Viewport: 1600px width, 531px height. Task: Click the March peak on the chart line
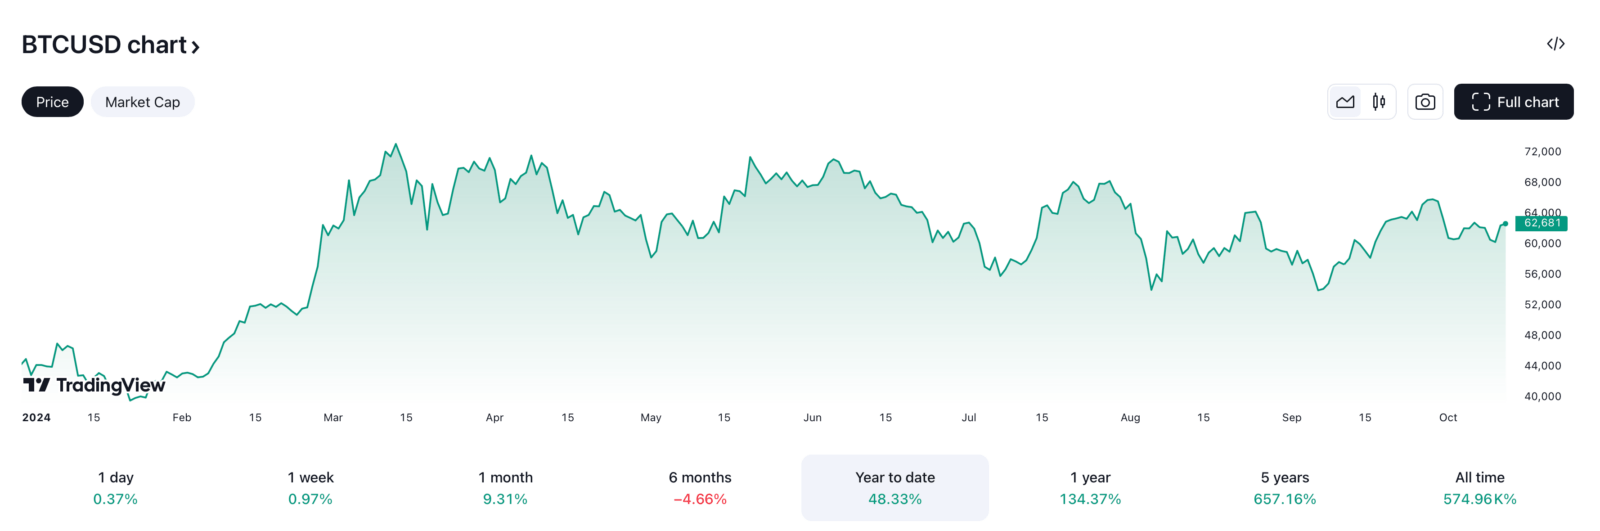(397, 145)
